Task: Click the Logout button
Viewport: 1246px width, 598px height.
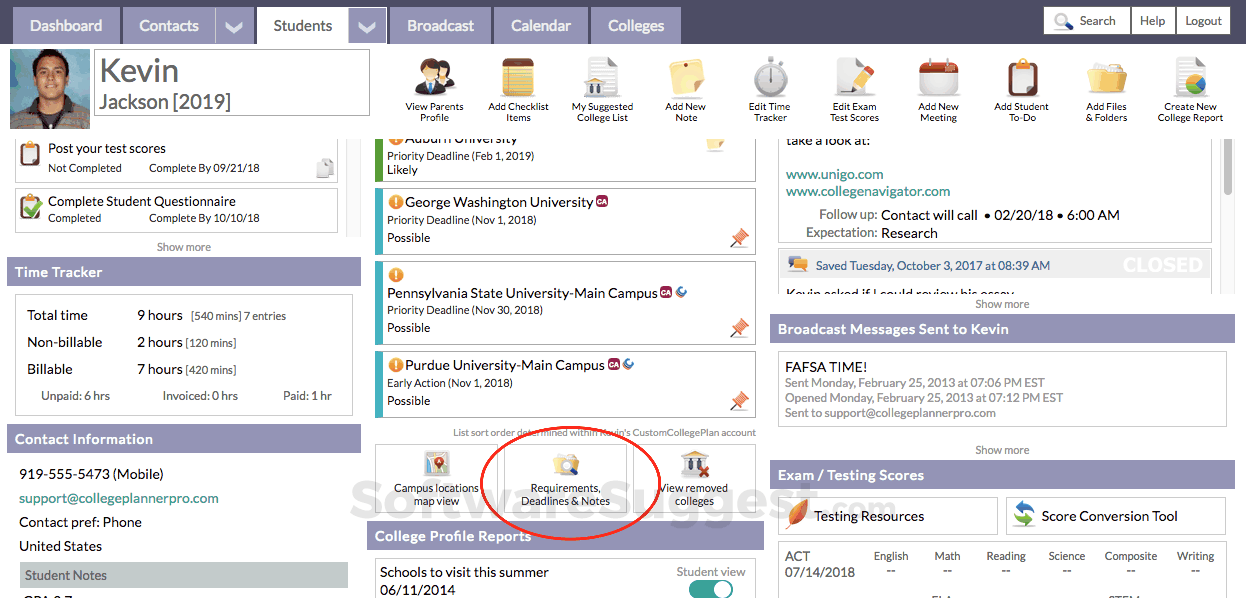Action: tap(1203, 19)
